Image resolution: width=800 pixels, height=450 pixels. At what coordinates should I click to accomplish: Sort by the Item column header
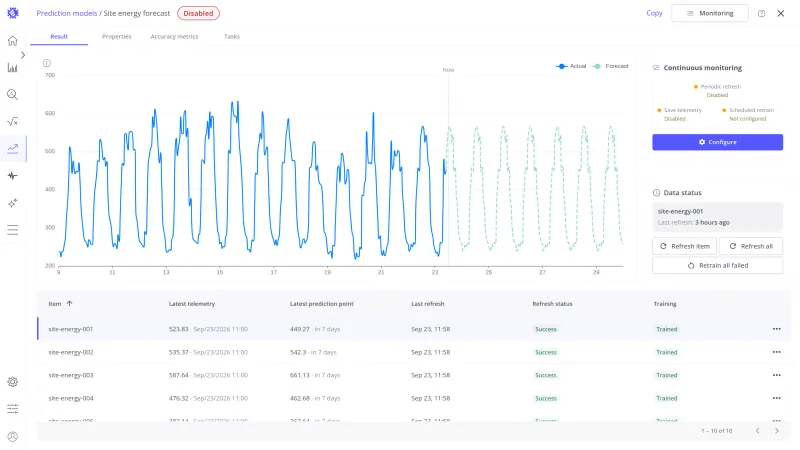[x=60, y=304]
